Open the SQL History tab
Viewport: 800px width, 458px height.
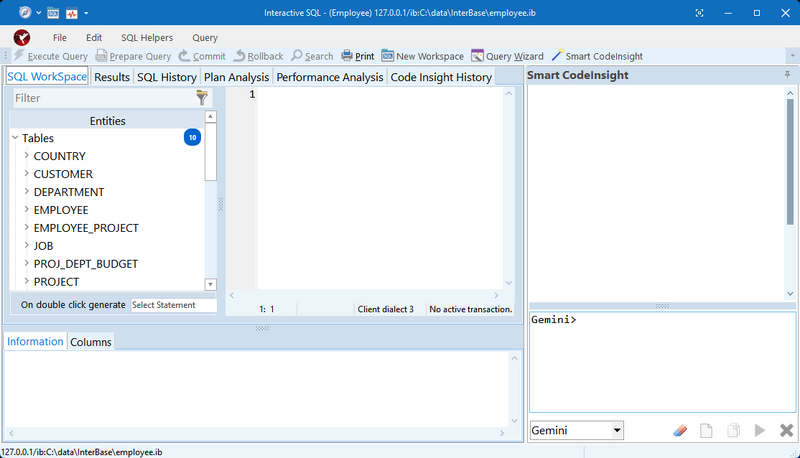(167, 77)
